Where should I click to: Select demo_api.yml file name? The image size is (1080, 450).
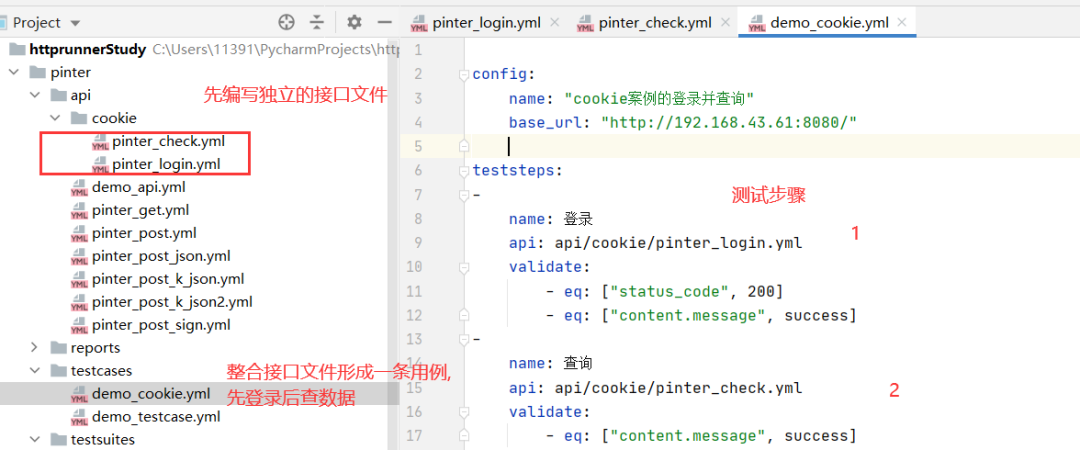138,187
